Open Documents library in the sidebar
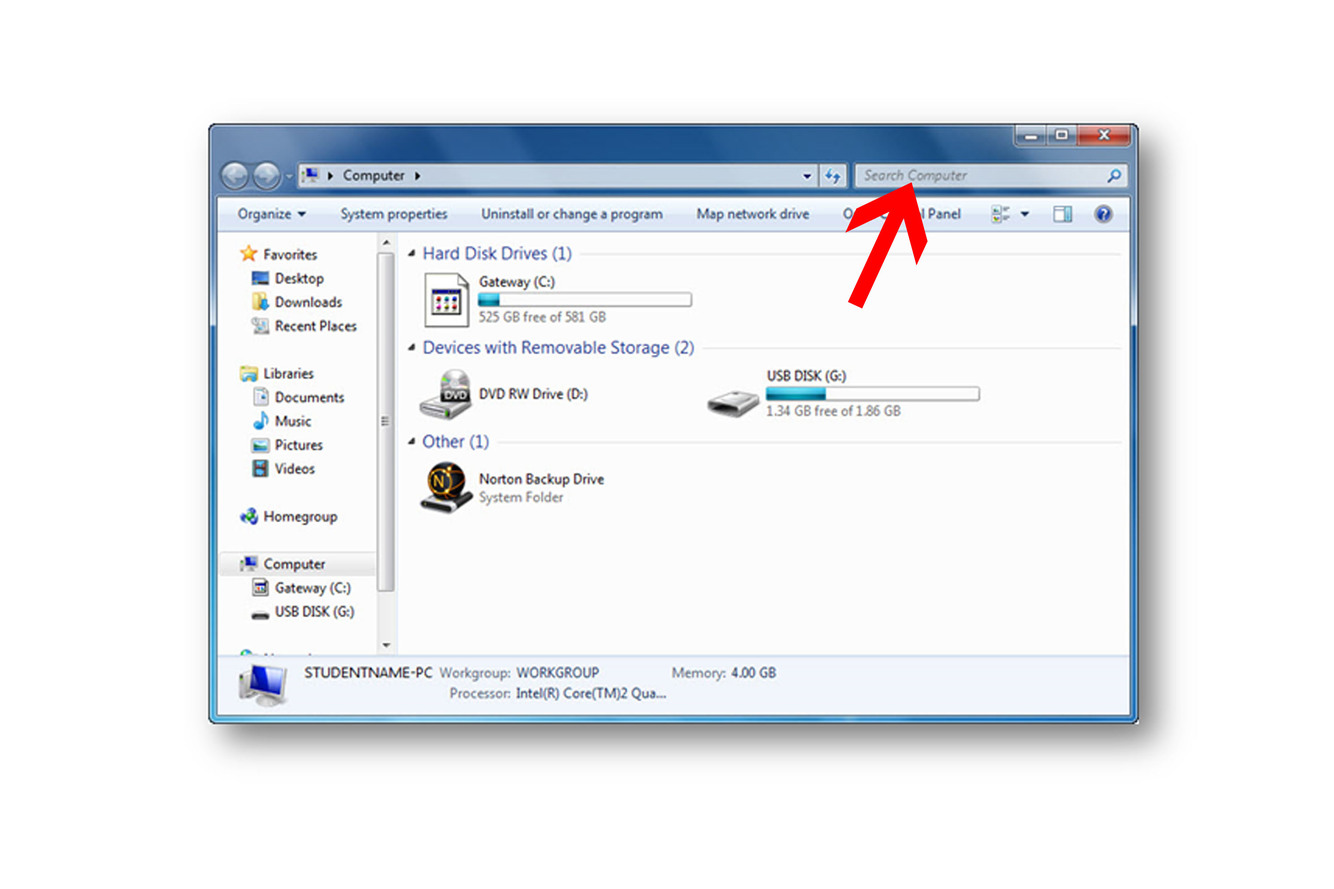This screenshot has width=1334, height=889. point(310,397)
